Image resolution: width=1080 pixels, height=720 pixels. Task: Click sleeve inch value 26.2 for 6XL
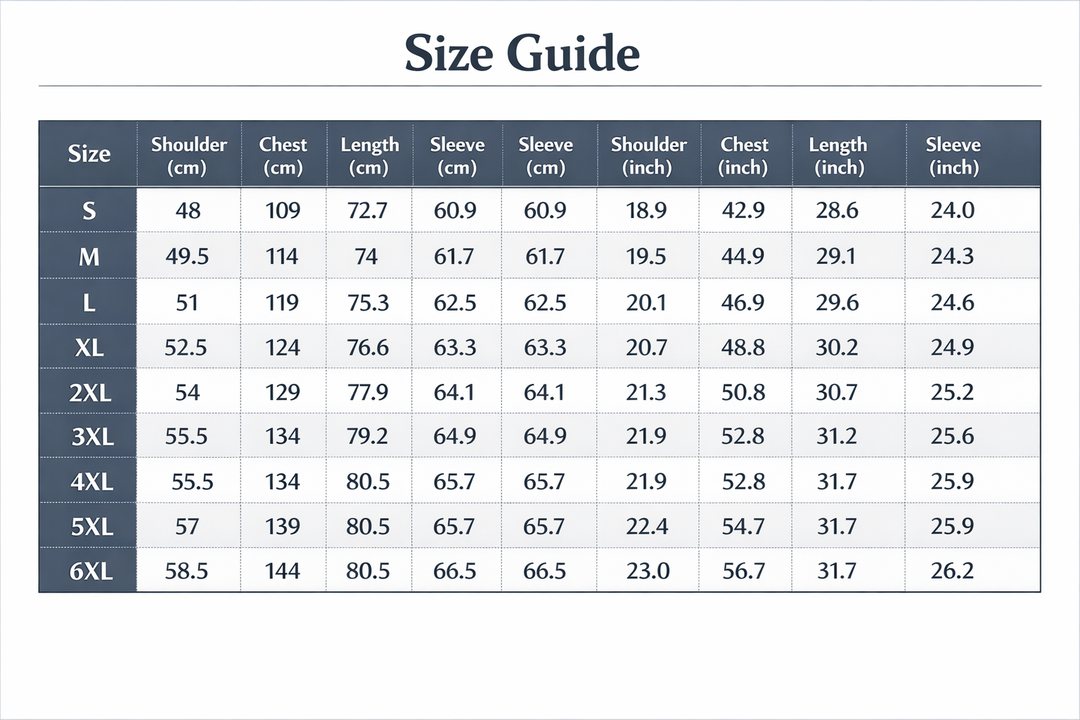pyautogui.click(x=952, y=572)
